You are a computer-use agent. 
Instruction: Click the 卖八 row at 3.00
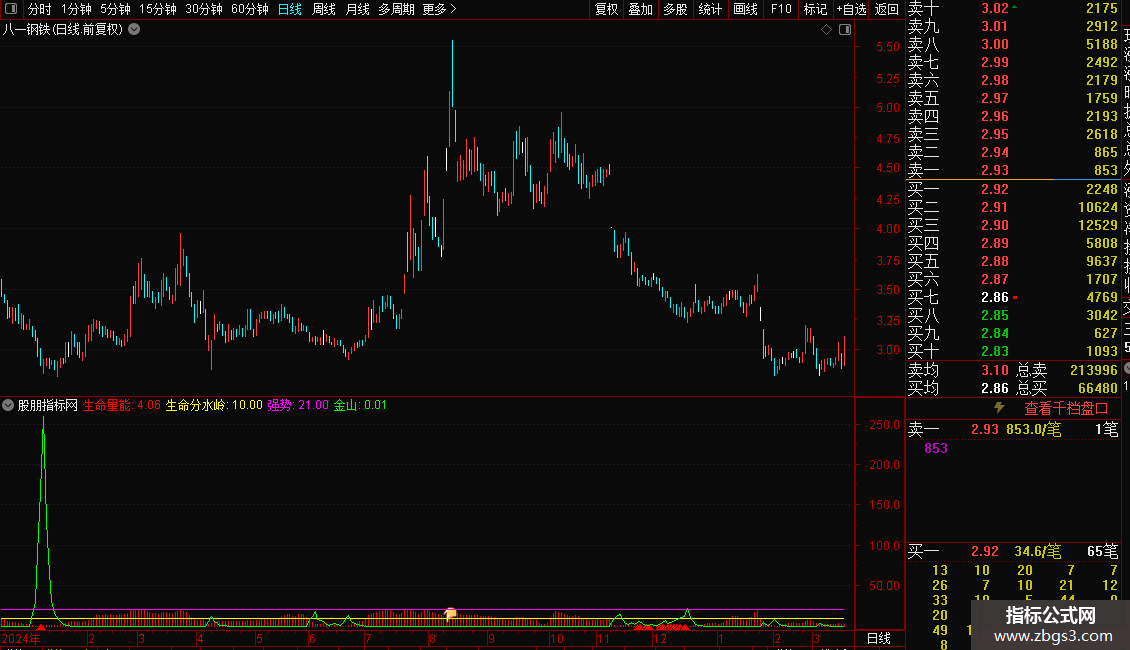tap(1013, 44)
